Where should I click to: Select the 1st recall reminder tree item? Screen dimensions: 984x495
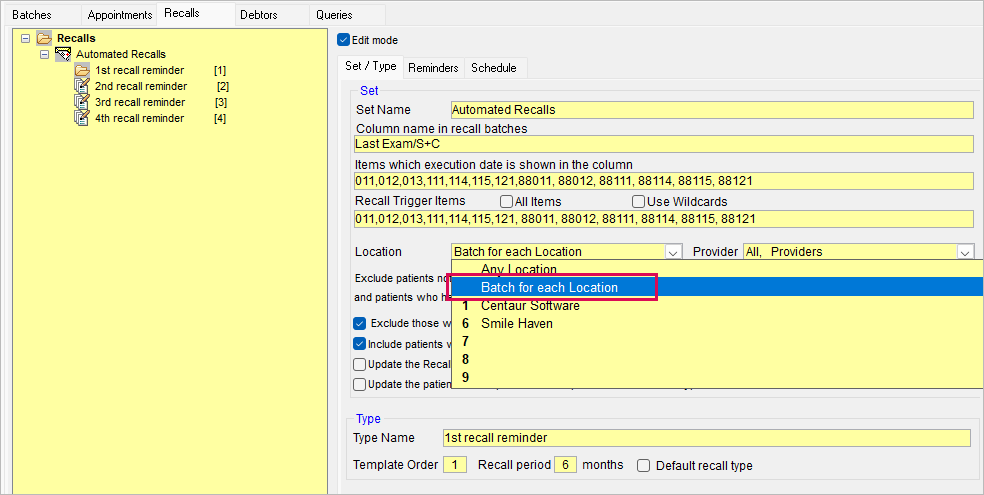(x=139, y=70)
